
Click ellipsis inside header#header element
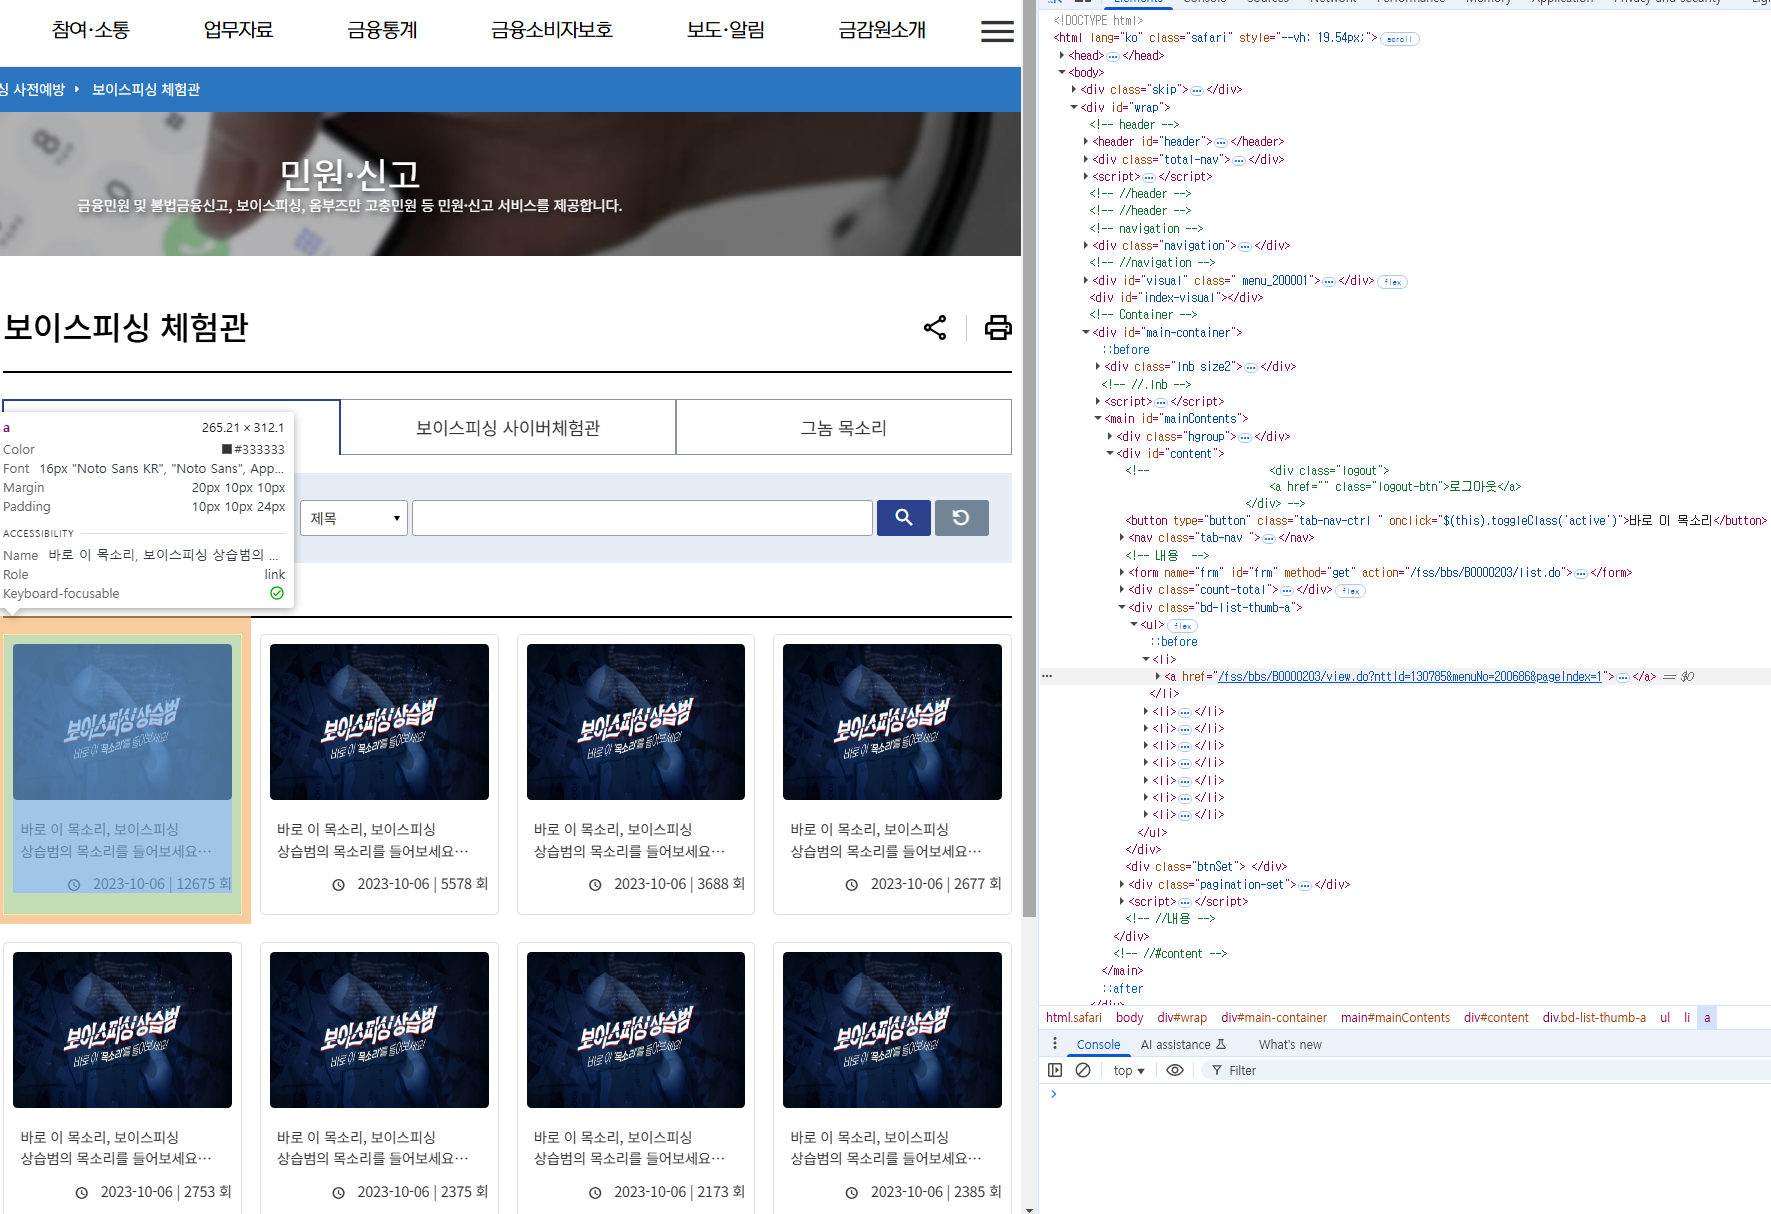click(x=1221, y=142)
